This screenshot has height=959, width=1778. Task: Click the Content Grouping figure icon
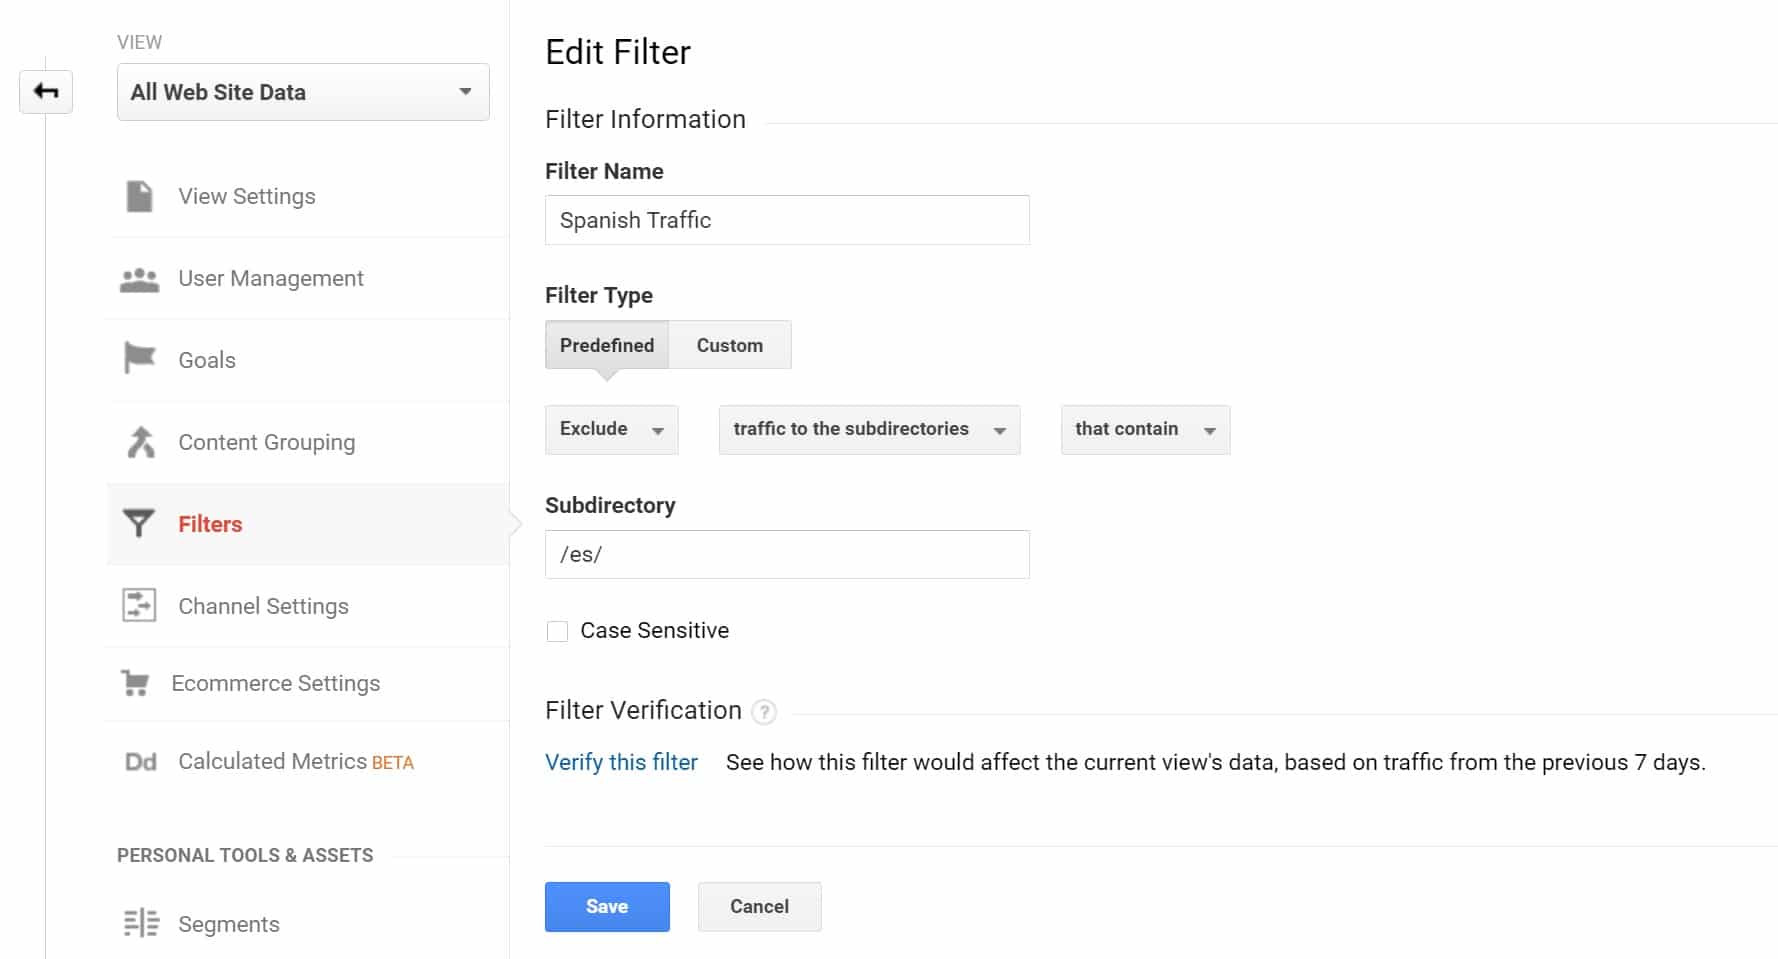tap(141, 442)
